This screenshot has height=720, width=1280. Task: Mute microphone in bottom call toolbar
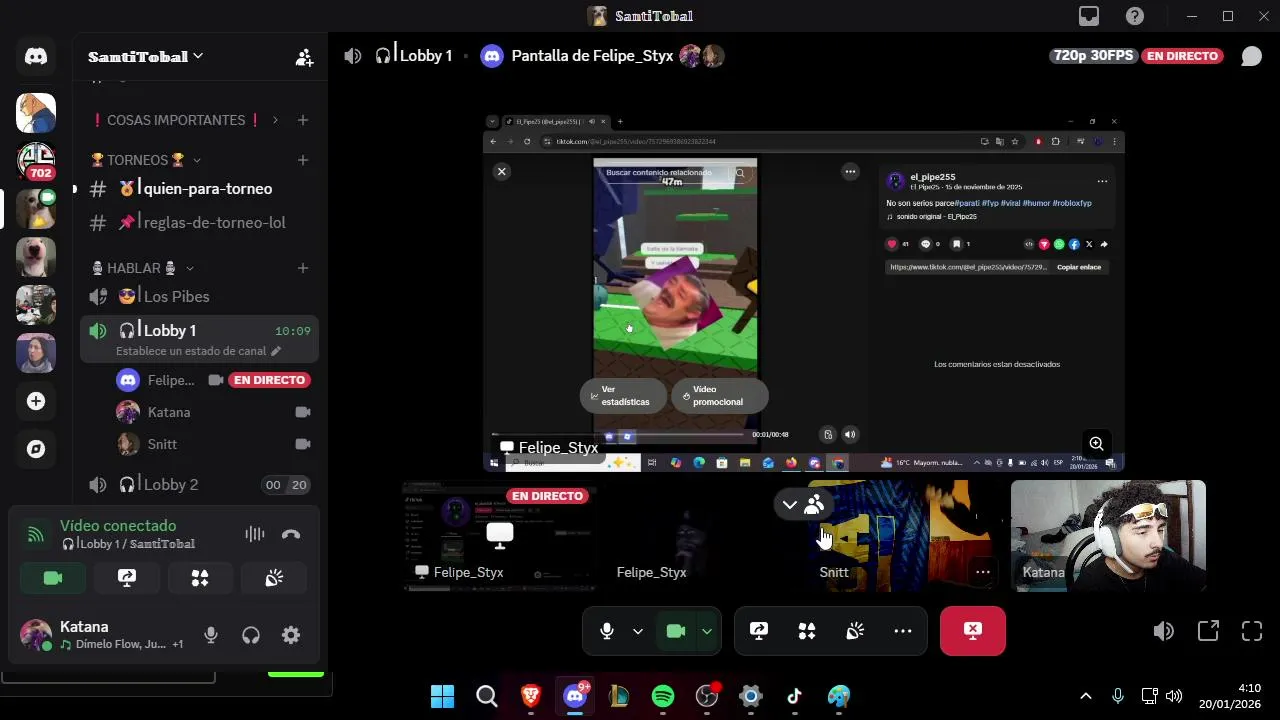pyautogui.click(x=606, y=631)
